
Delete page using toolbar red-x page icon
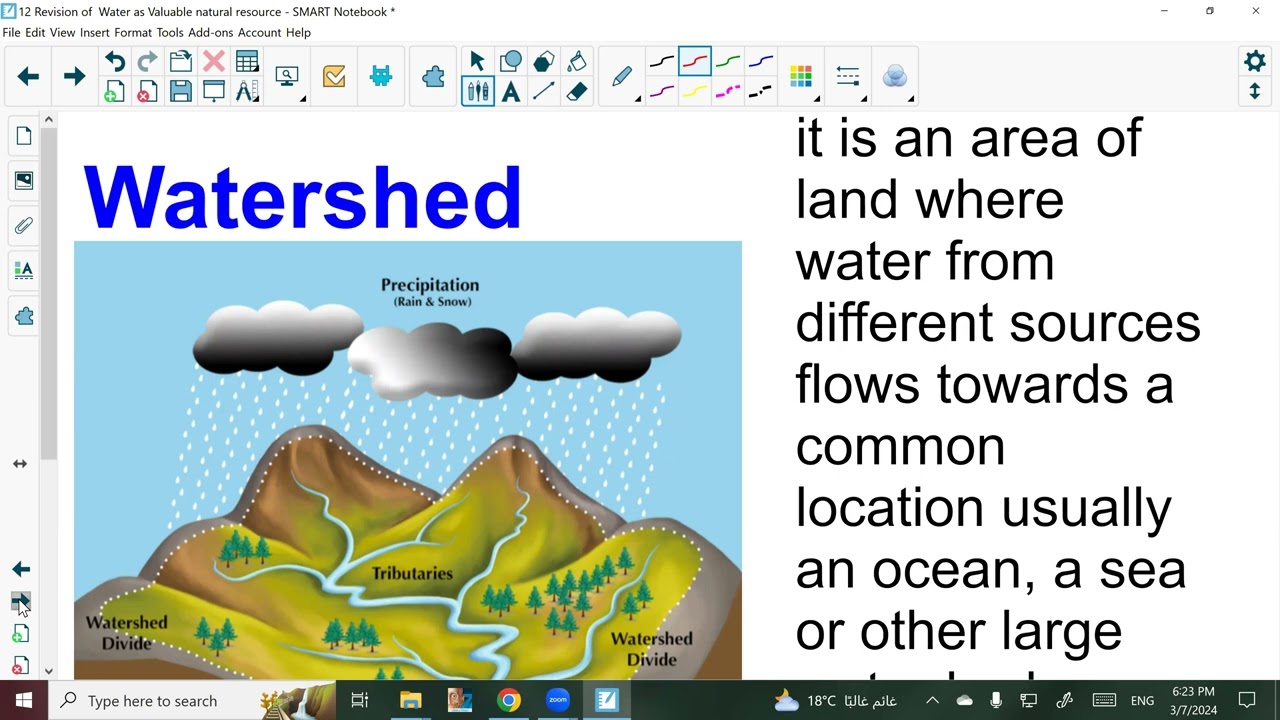[148, 92]
